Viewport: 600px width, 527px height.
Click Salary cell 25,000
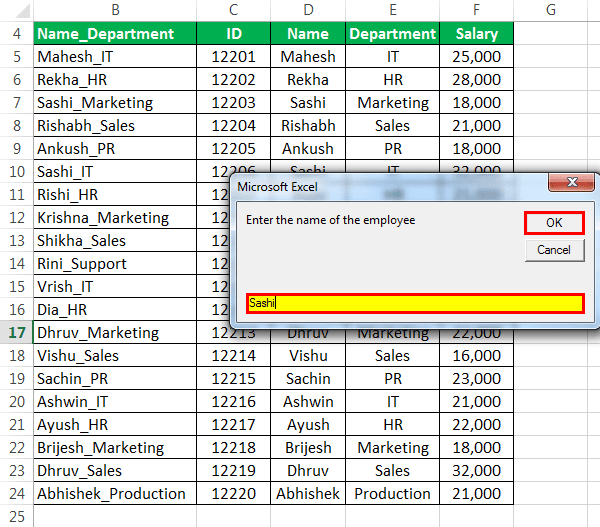(x=476, y=57)
